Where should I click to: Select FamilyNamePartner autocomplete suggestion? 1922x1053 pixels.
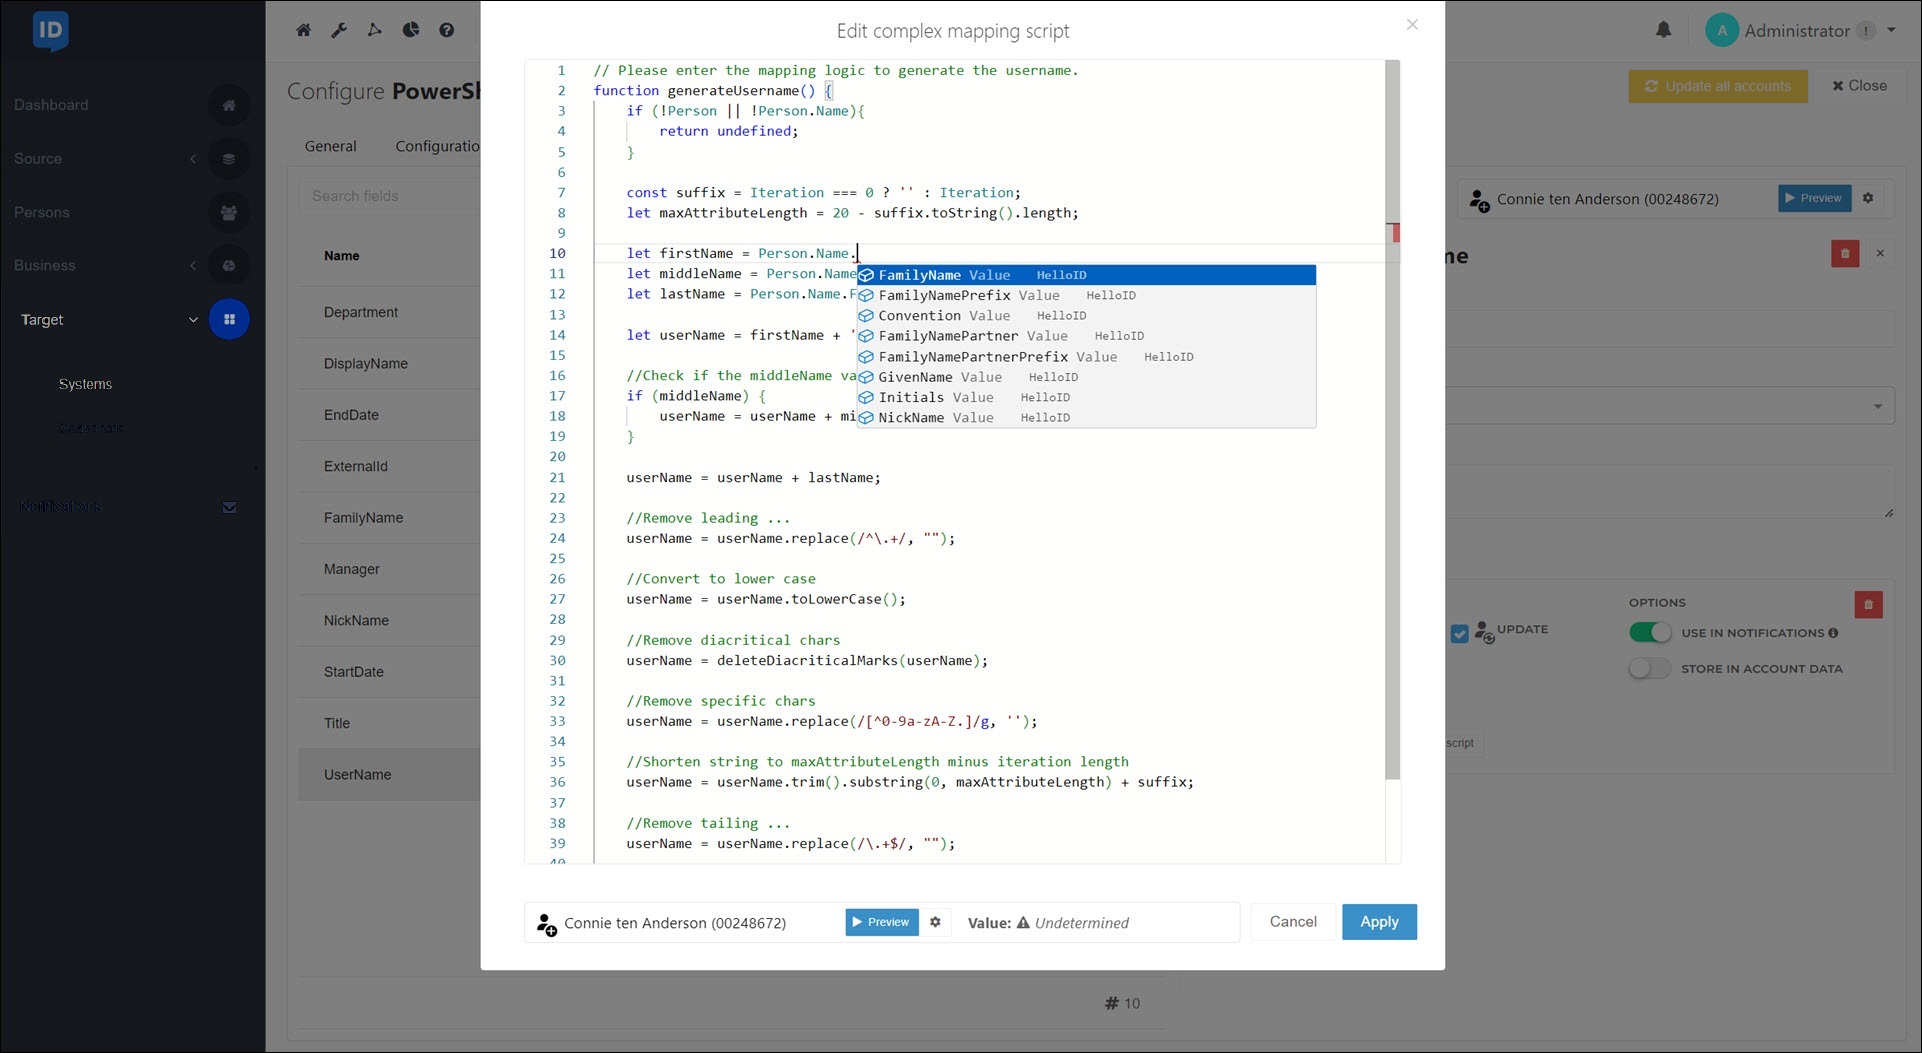pyautogui.click(x=1086, y=336)
